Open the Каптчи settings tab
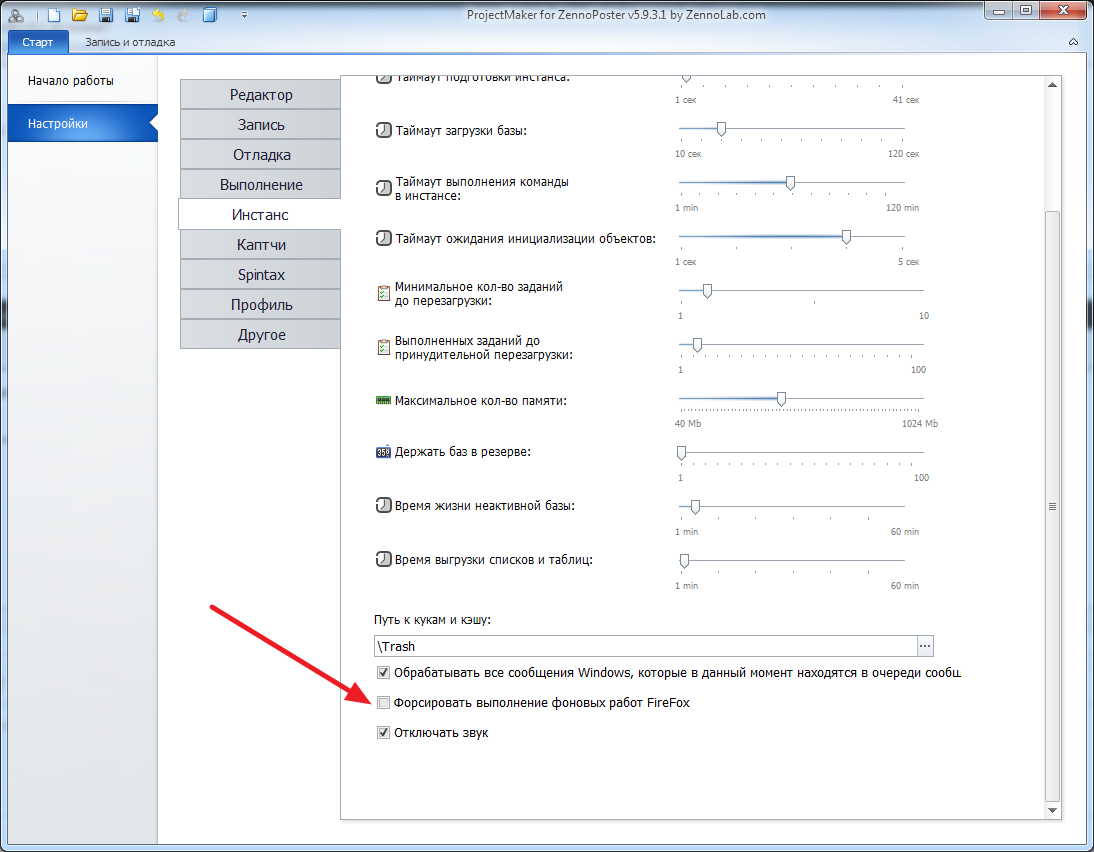Image resolution: width=1094 pixels, height=852 pixels. 260,245
